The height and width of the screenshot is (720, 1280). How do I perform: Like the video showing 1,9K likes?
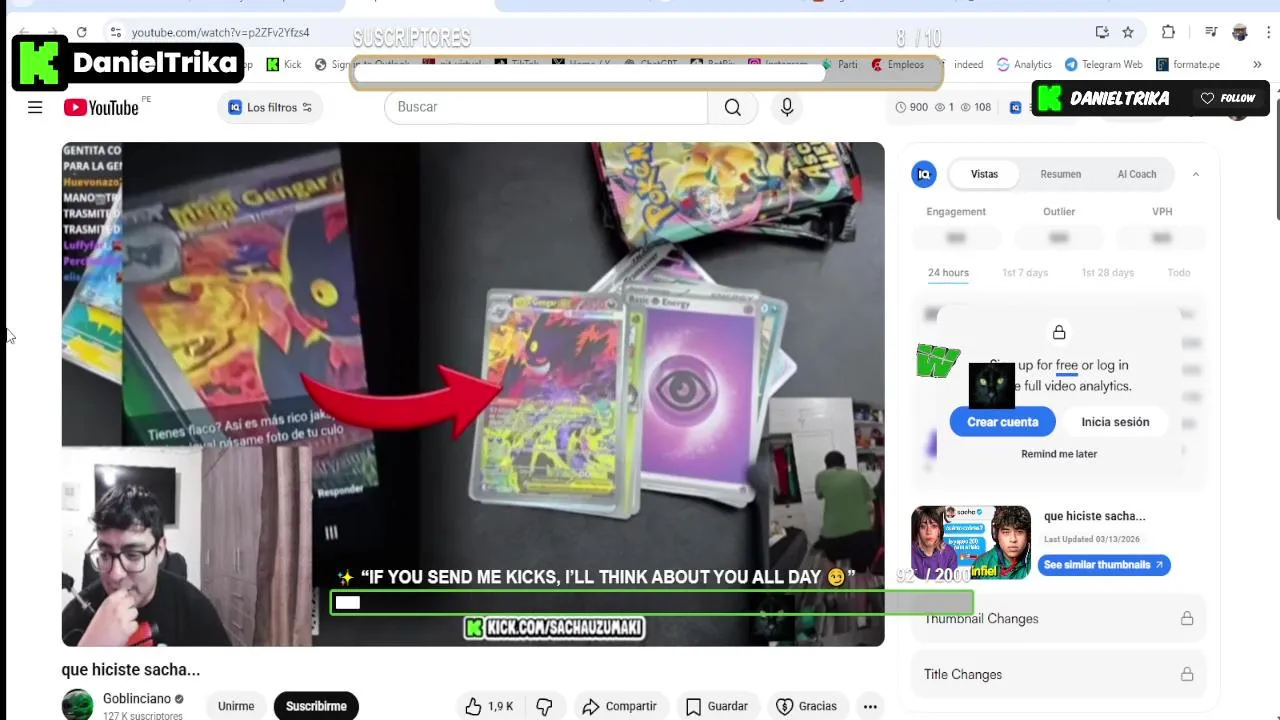click(489, 706)
